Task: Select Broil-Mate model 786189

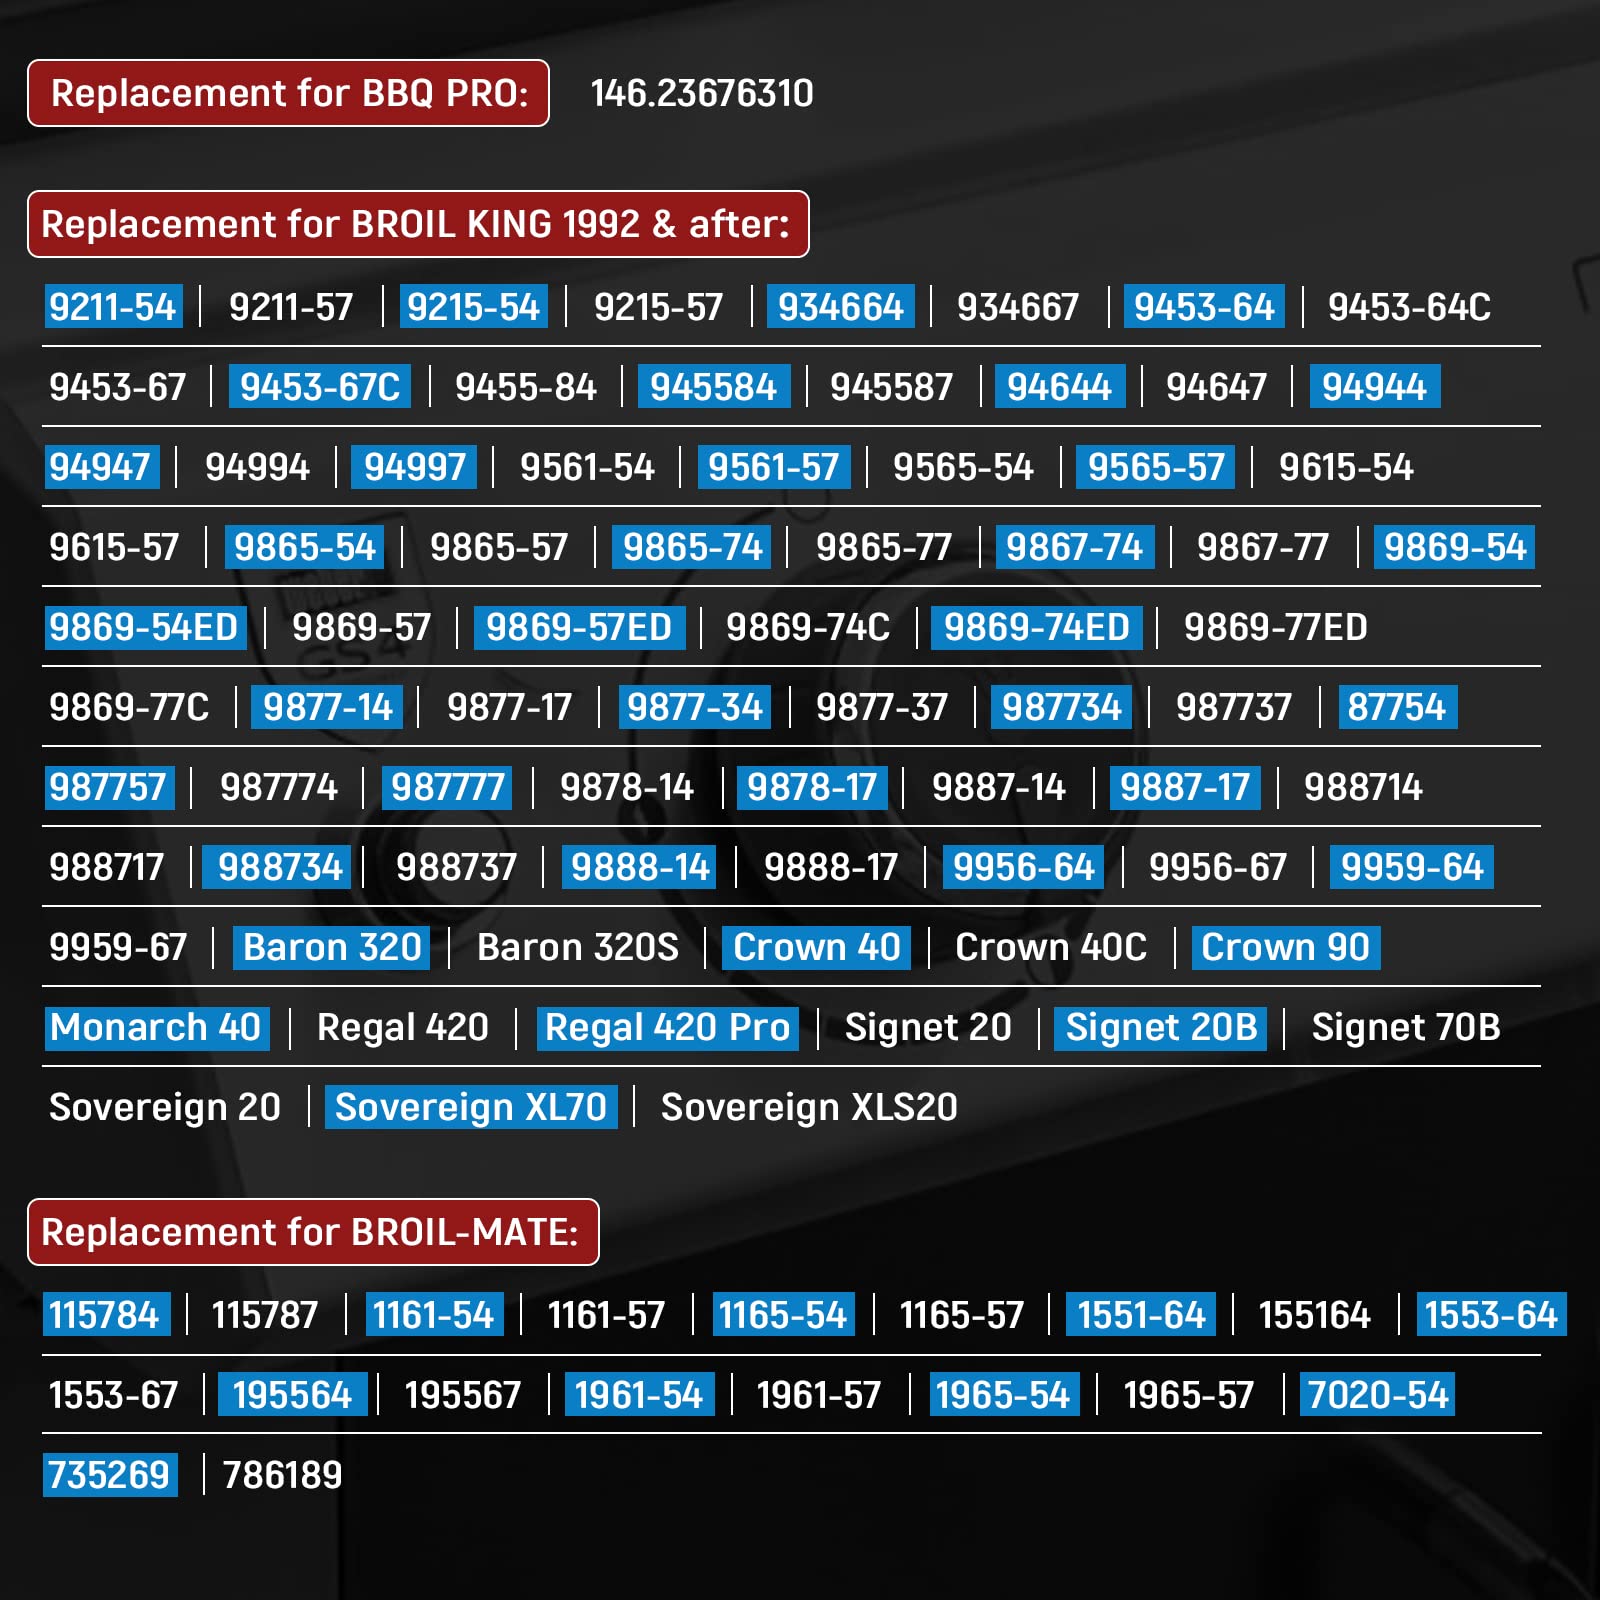Action: point(282,1475)
